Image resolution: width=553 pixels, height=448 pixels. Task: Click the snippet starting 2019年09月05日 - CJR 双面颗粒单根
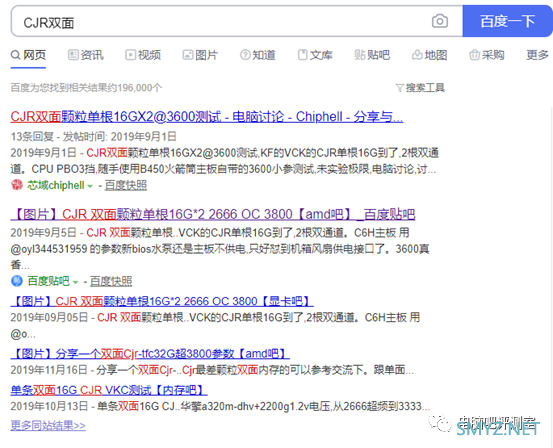[215, 326]
